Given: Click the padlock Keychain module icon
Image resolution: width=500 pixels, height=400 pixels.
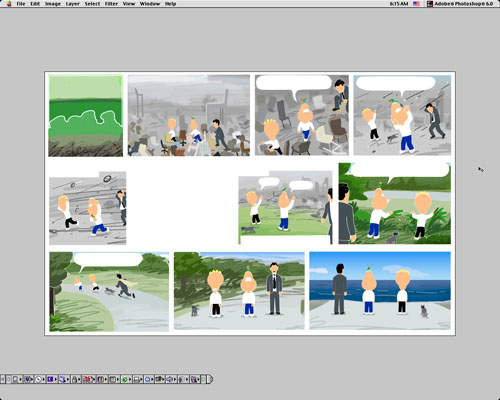Looking at the screenshot, I should pyautogui.click(x=74, y=379).
